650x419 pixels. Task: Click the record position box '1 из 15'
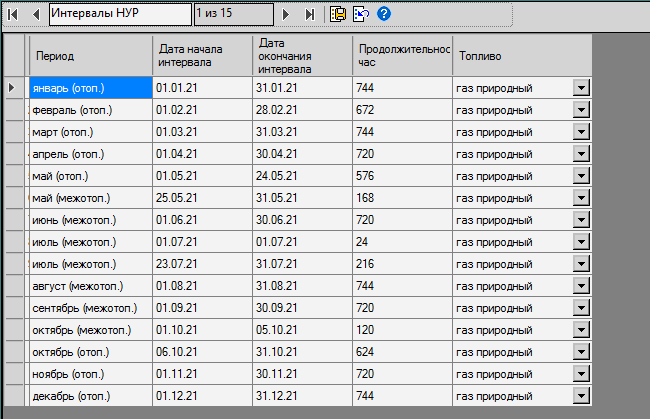click(x=232, y=14)
